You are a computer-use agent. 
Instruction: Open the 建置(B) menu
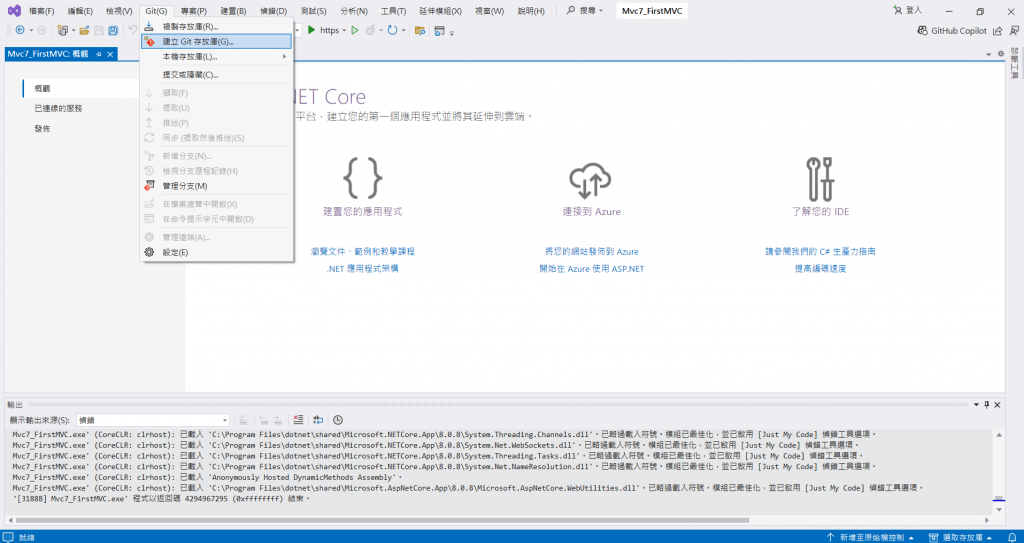coord(233,11)
